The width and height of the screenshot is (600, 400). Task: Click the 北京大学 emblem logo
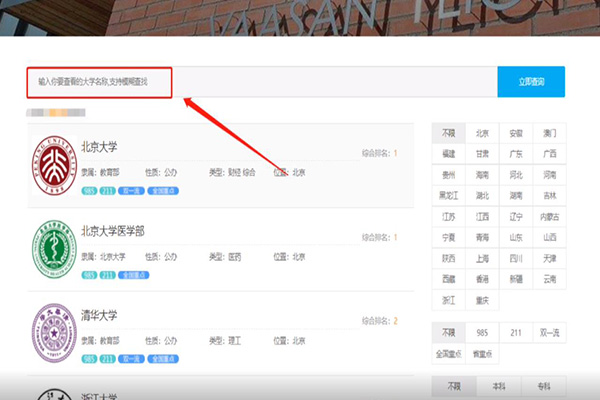pos(54,165)
